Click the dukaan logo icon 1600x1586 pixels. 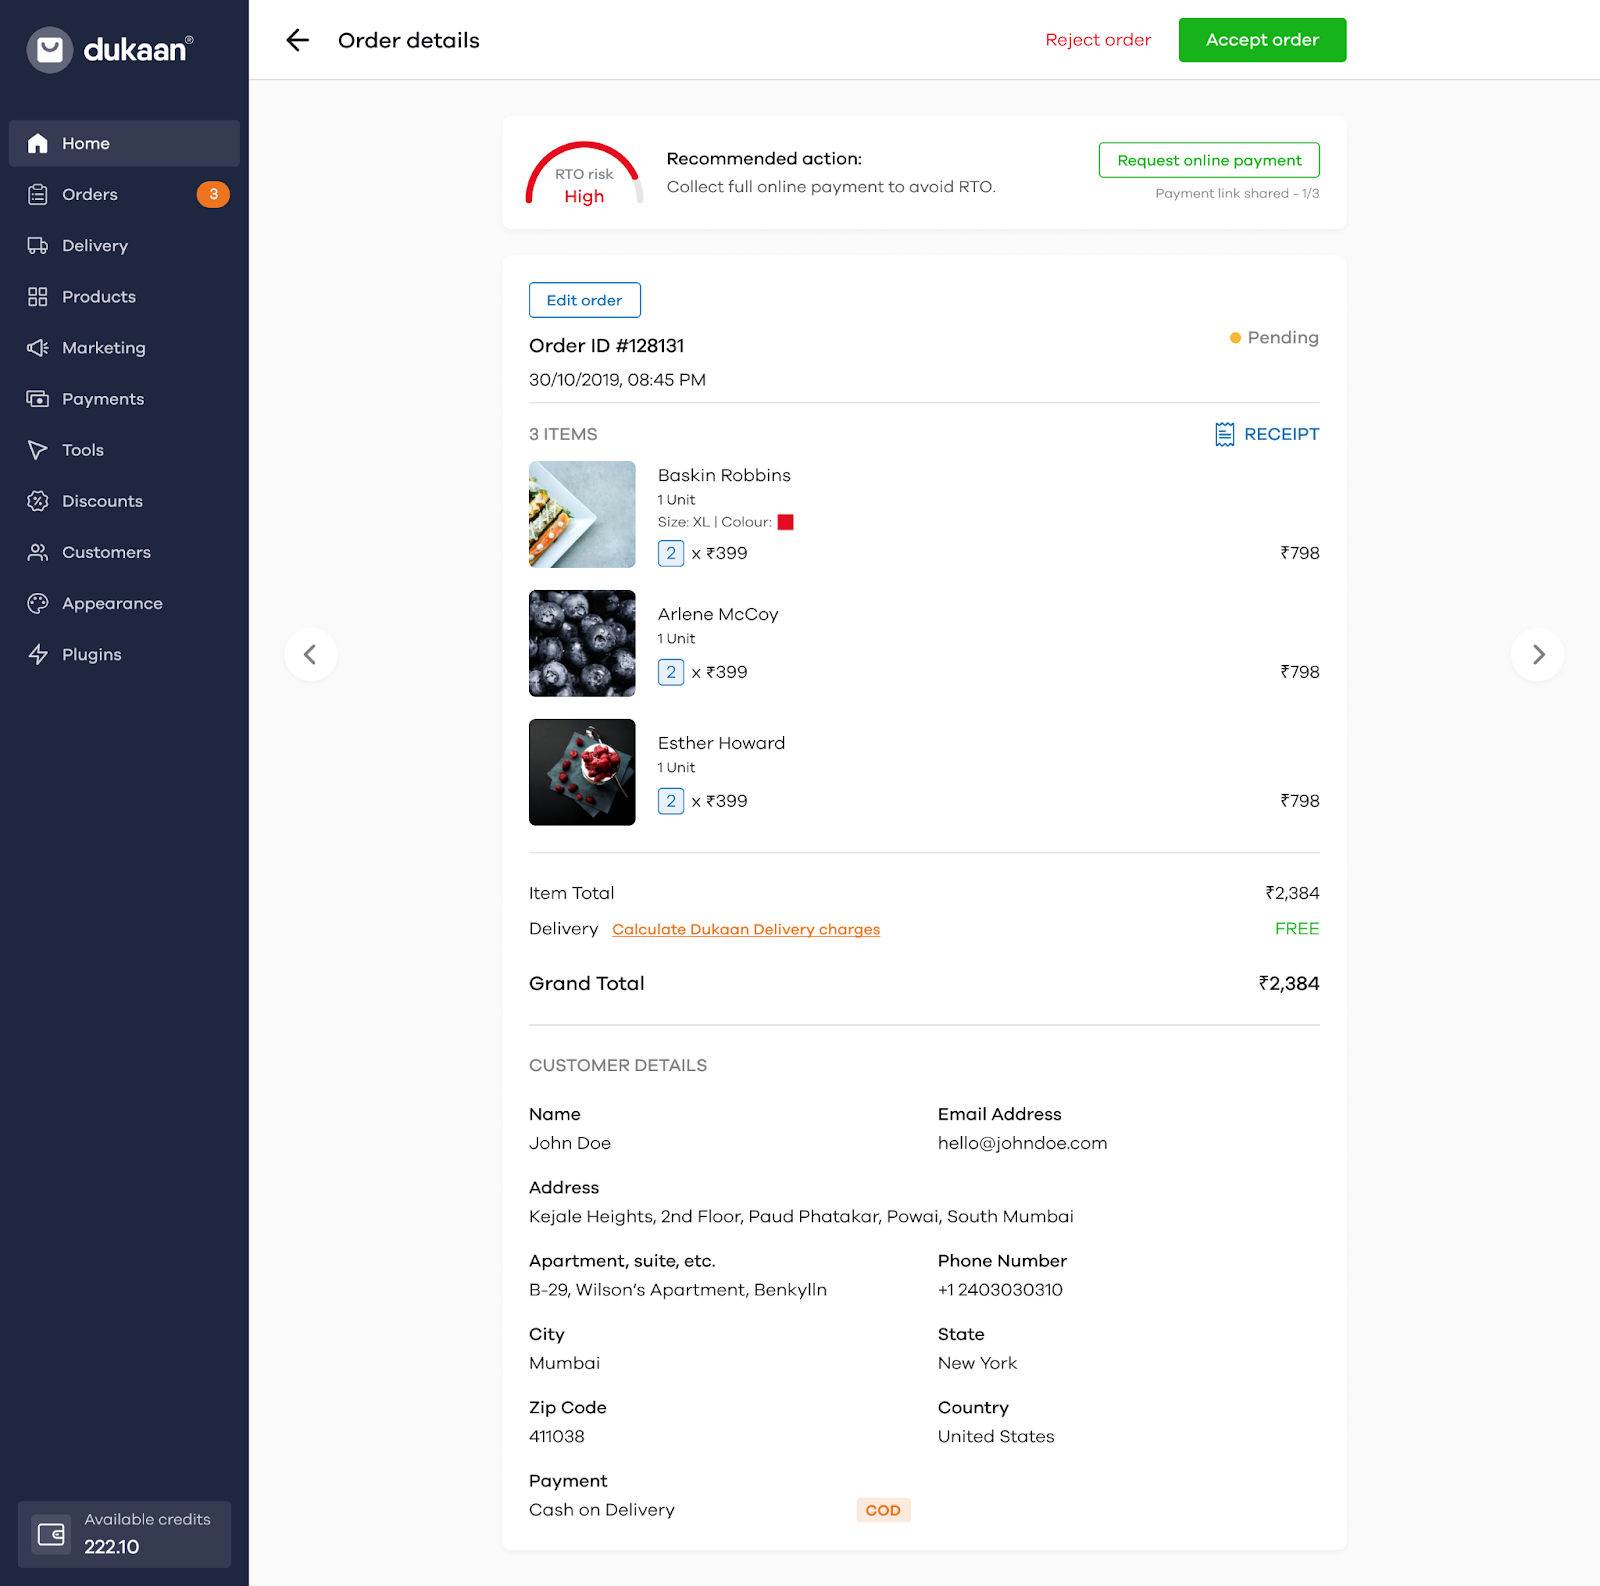click(50, 49)
